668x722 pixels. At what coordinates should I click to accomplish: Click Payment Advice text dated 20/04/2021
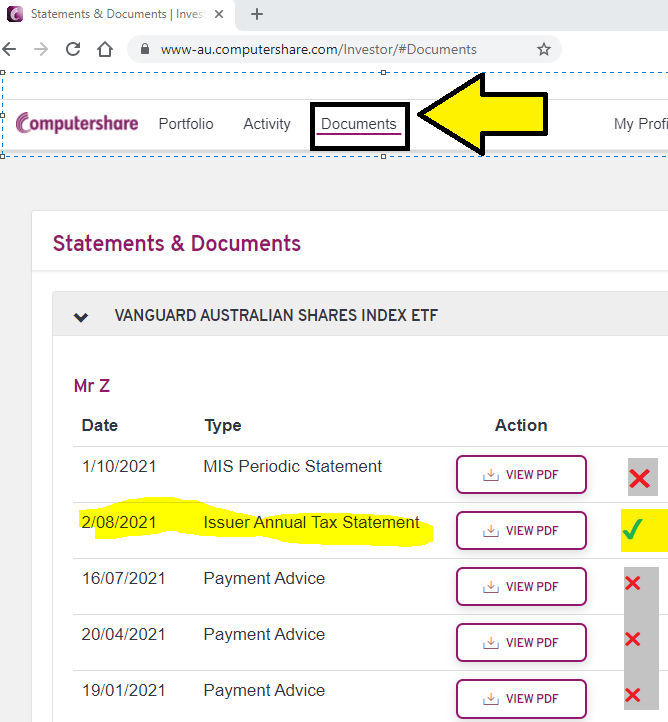[264, 635]
